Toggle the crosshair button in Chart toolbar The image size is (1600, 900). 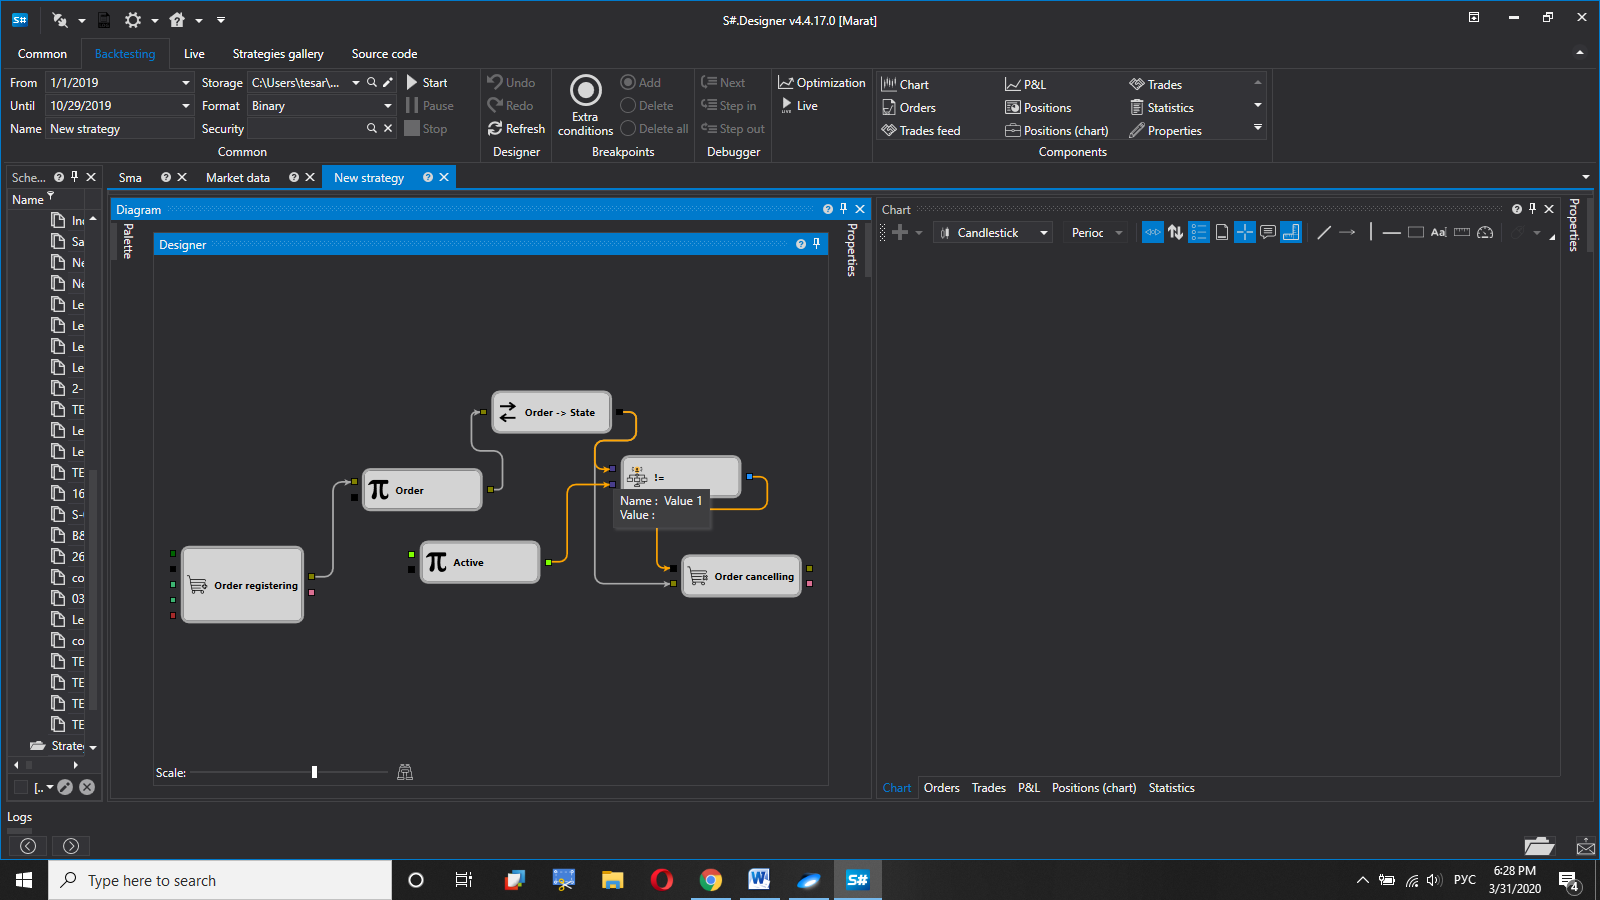(1244, 233)
